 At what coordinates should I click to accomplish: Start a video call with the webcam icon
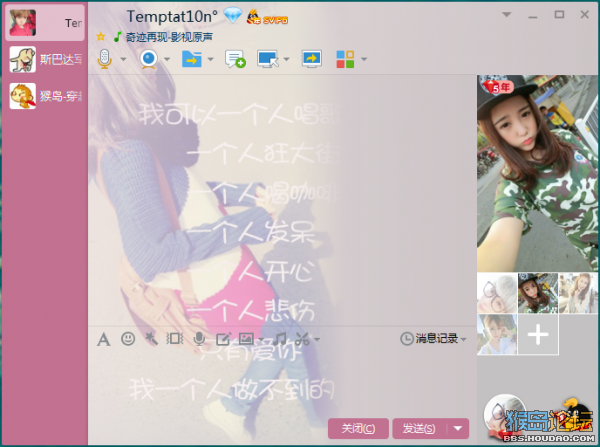(x=149, y=59)
